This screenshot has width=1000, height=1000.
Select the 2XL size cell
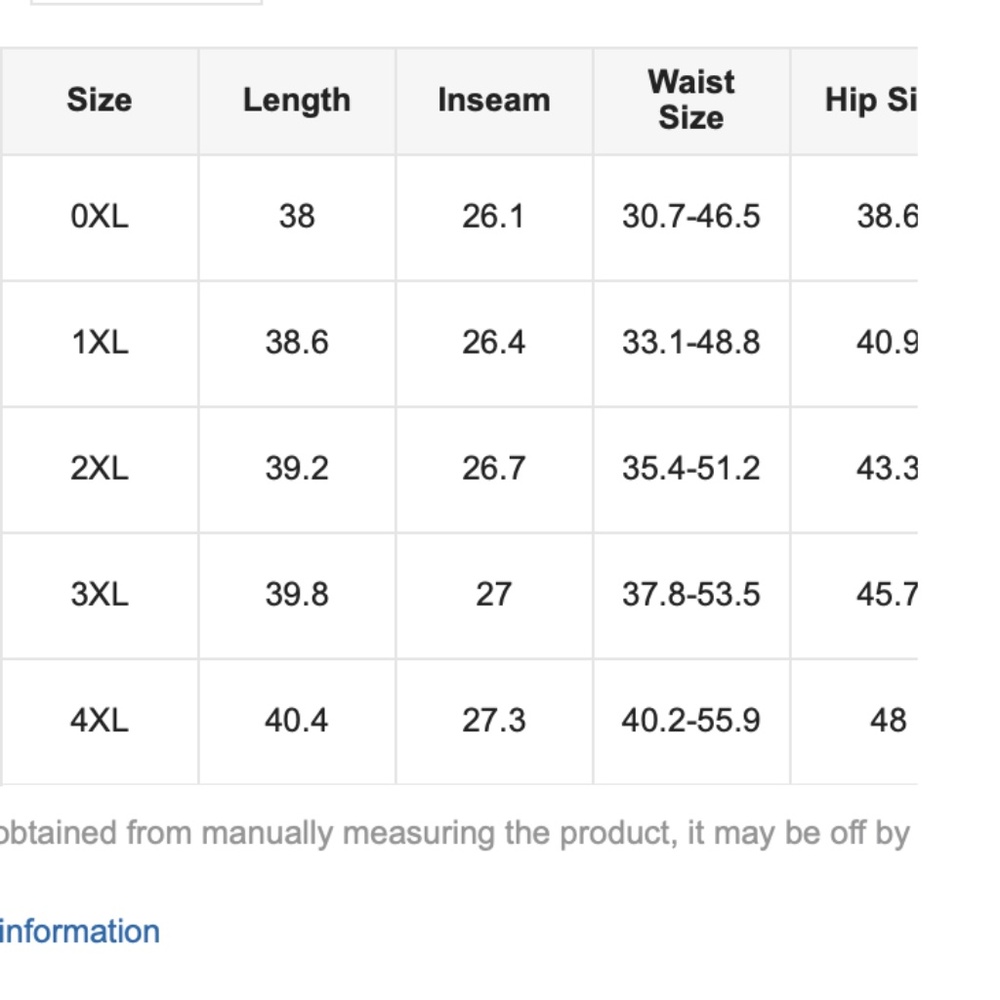(99, 469)
